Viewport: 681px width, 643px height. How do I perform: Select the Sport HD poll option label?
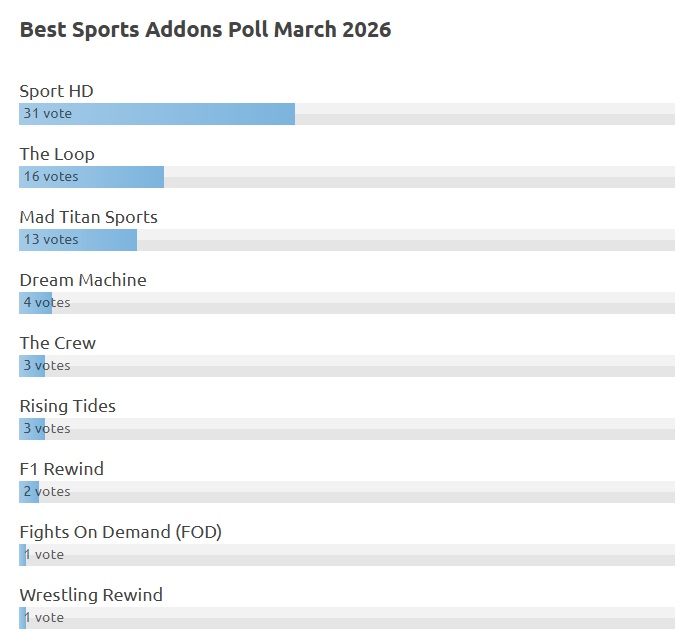point(56,91)
